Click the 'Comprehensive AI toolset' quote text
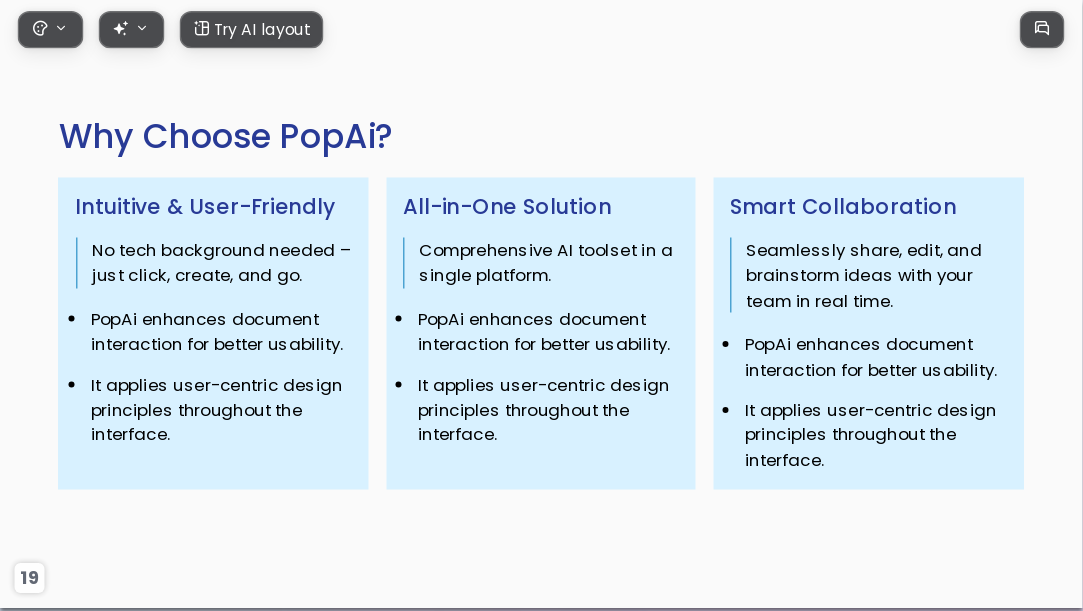The image size is (1083, 611). [546, 262]
